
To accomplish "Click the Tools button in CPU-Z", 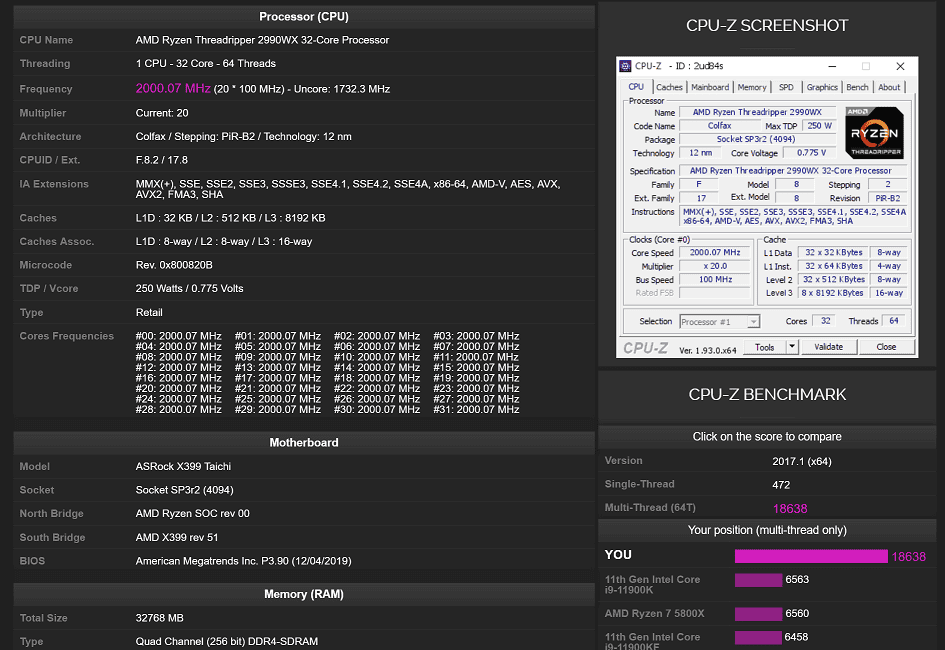I will click(764, 347).
